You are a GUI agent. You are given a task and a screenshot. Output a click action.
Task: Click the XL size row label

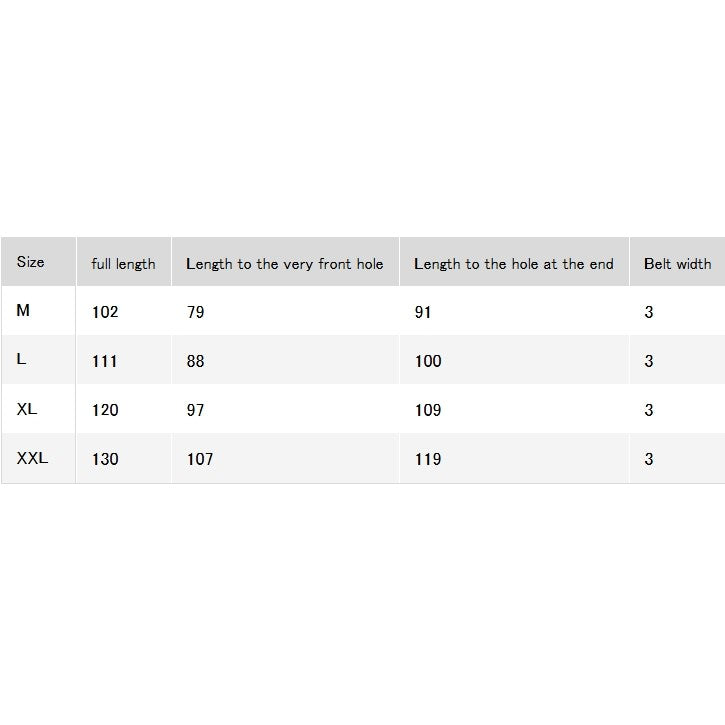pos(27,409)
